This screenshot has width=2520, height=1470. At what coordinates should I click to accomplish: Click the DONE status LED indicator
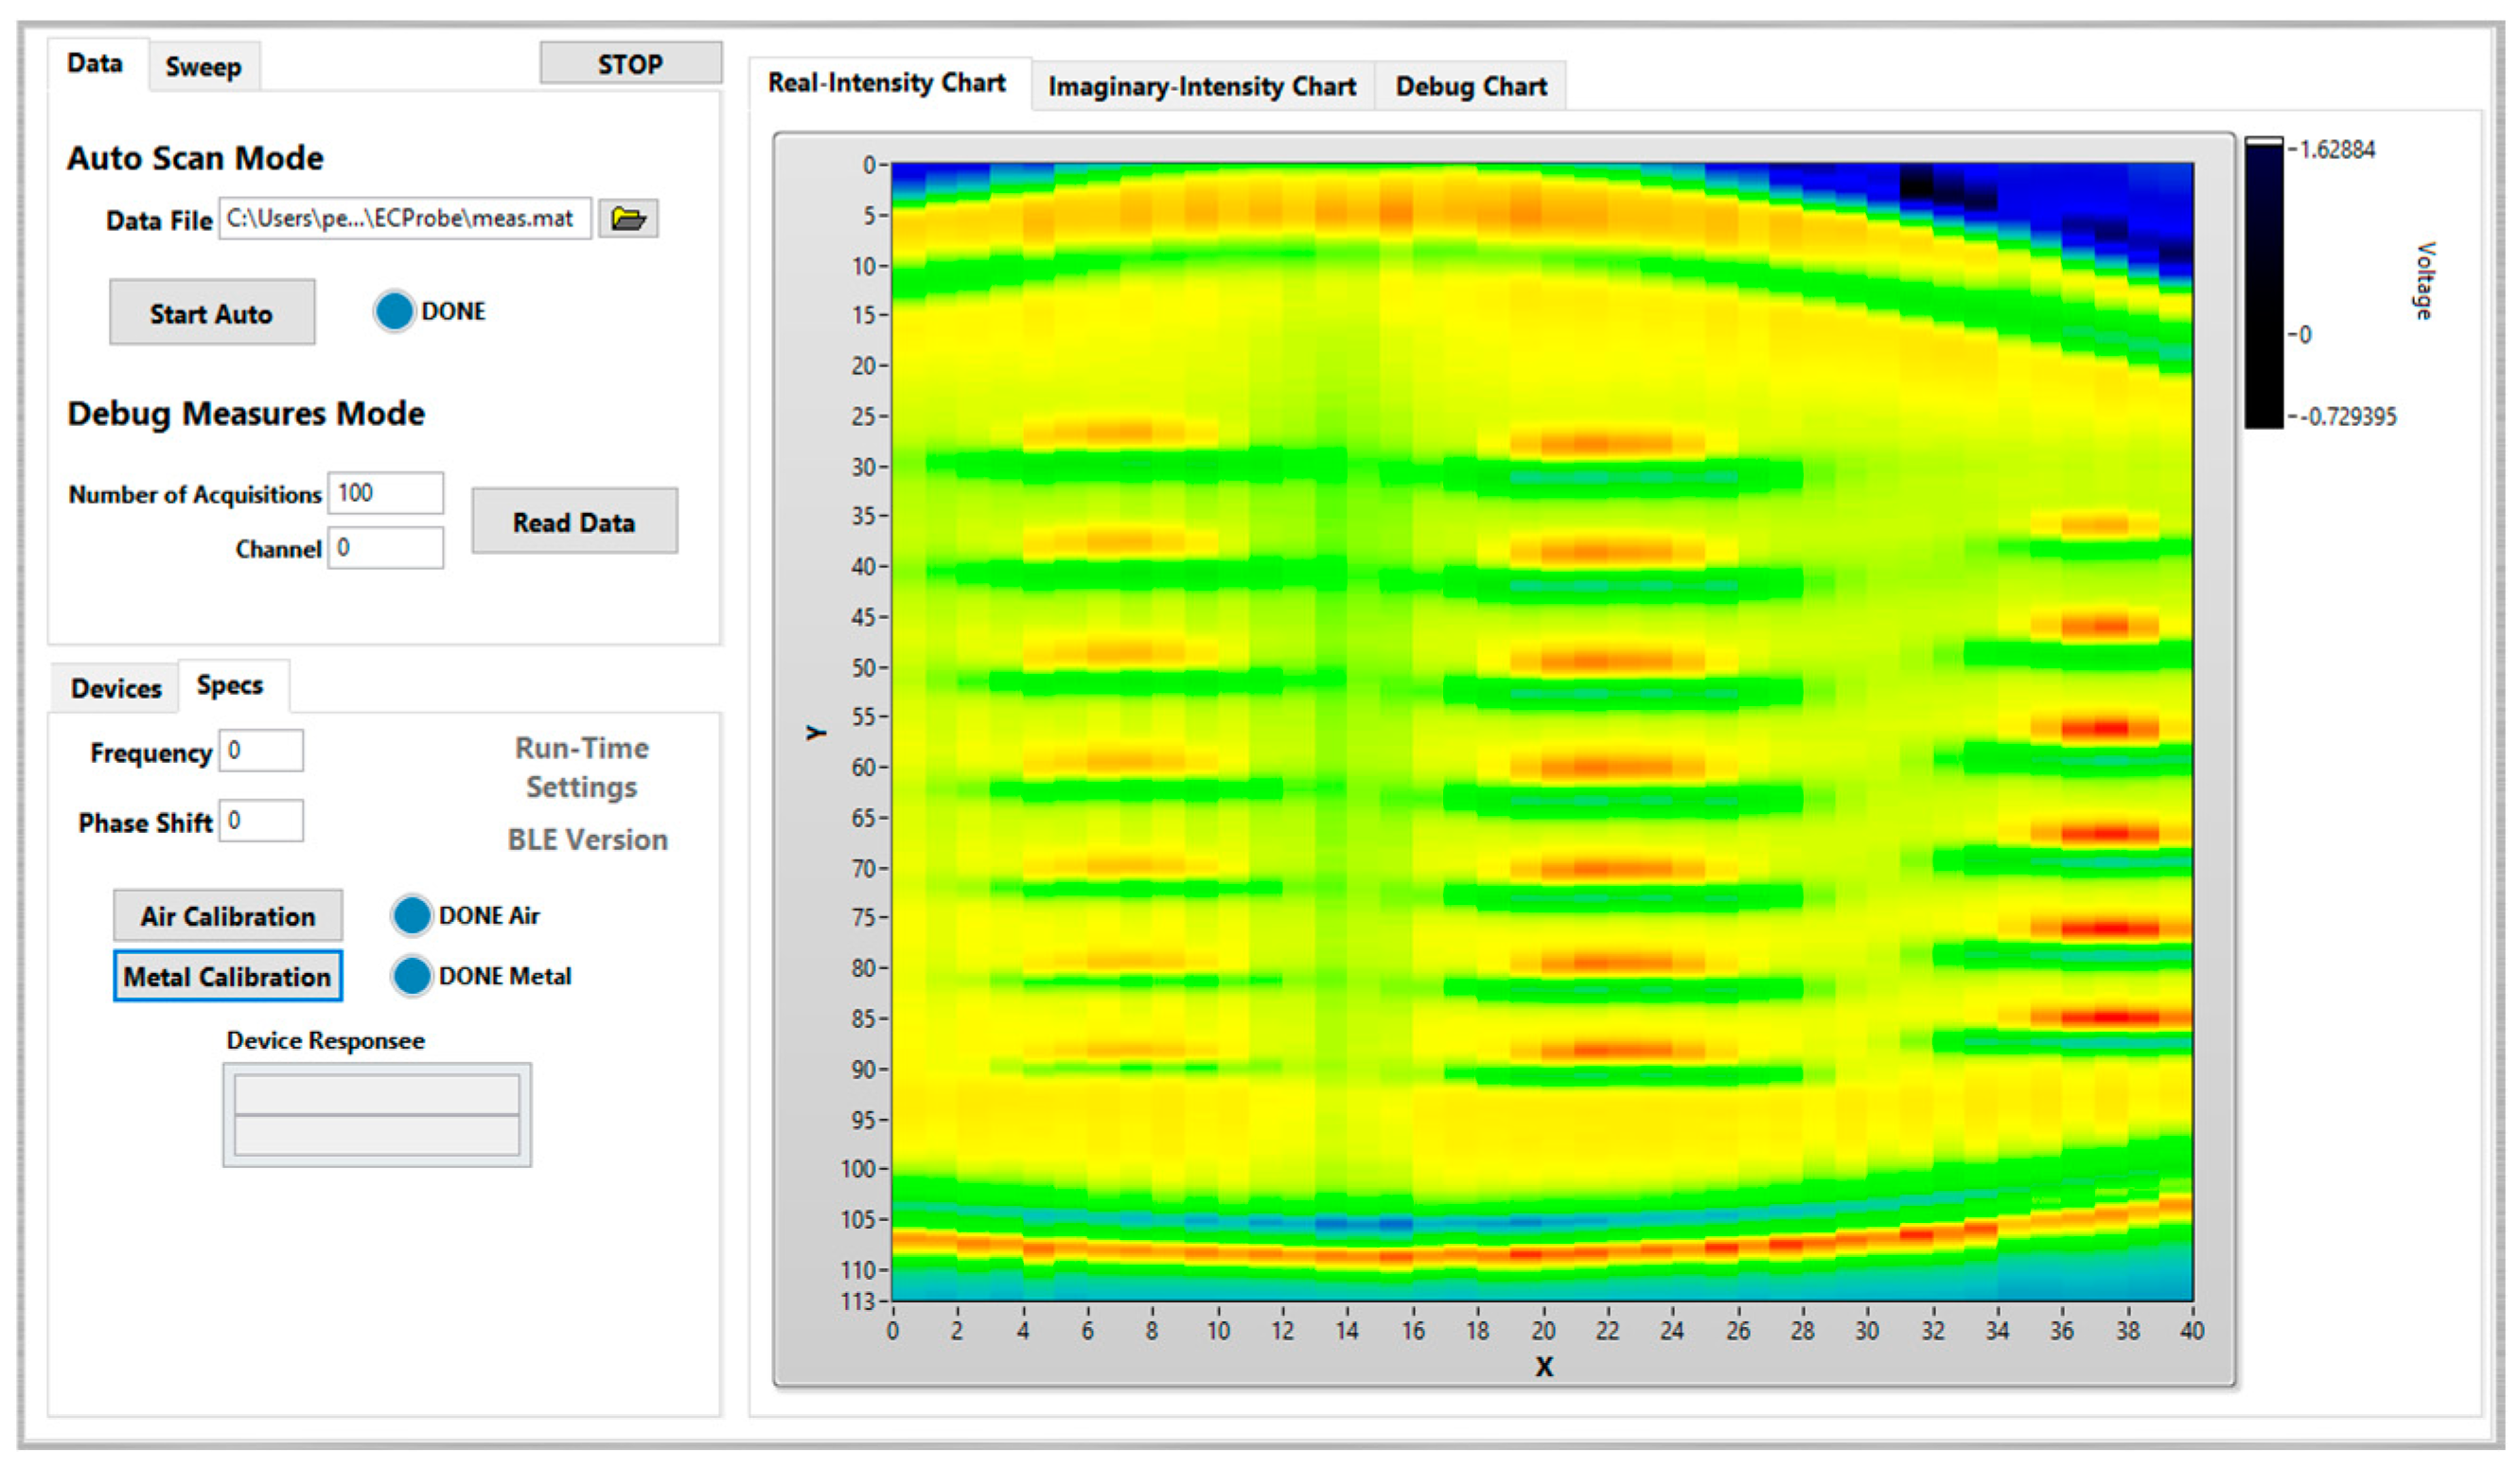(x=394, y=311)
